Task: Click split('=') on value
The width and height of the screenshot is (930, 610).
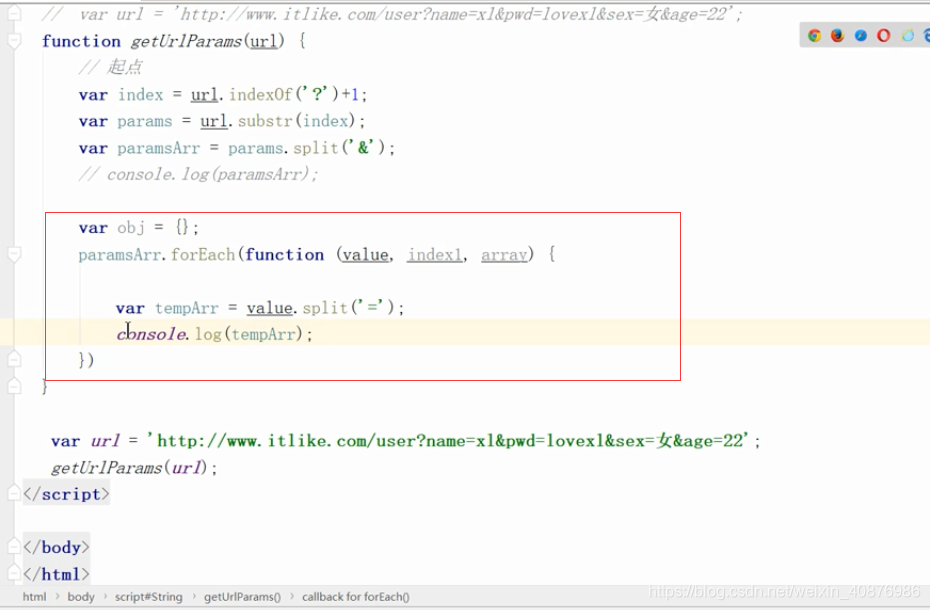Action: point(349,308)
